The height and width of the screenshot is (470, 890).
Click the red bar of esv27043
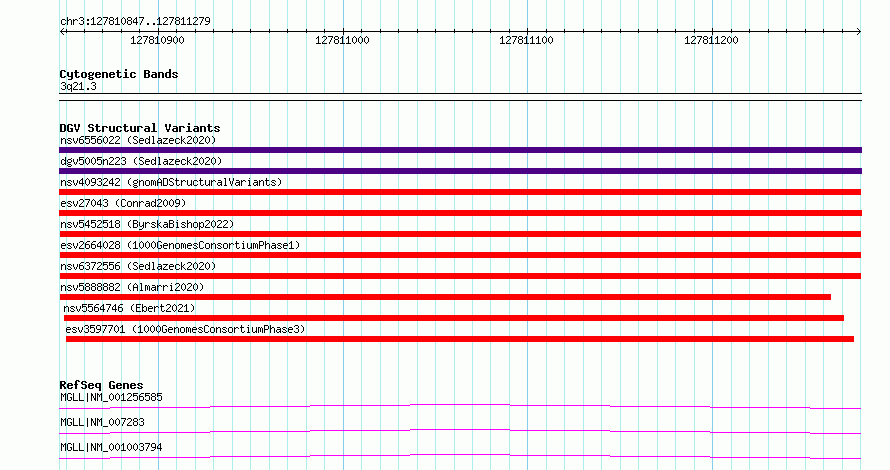coord(460,213)
